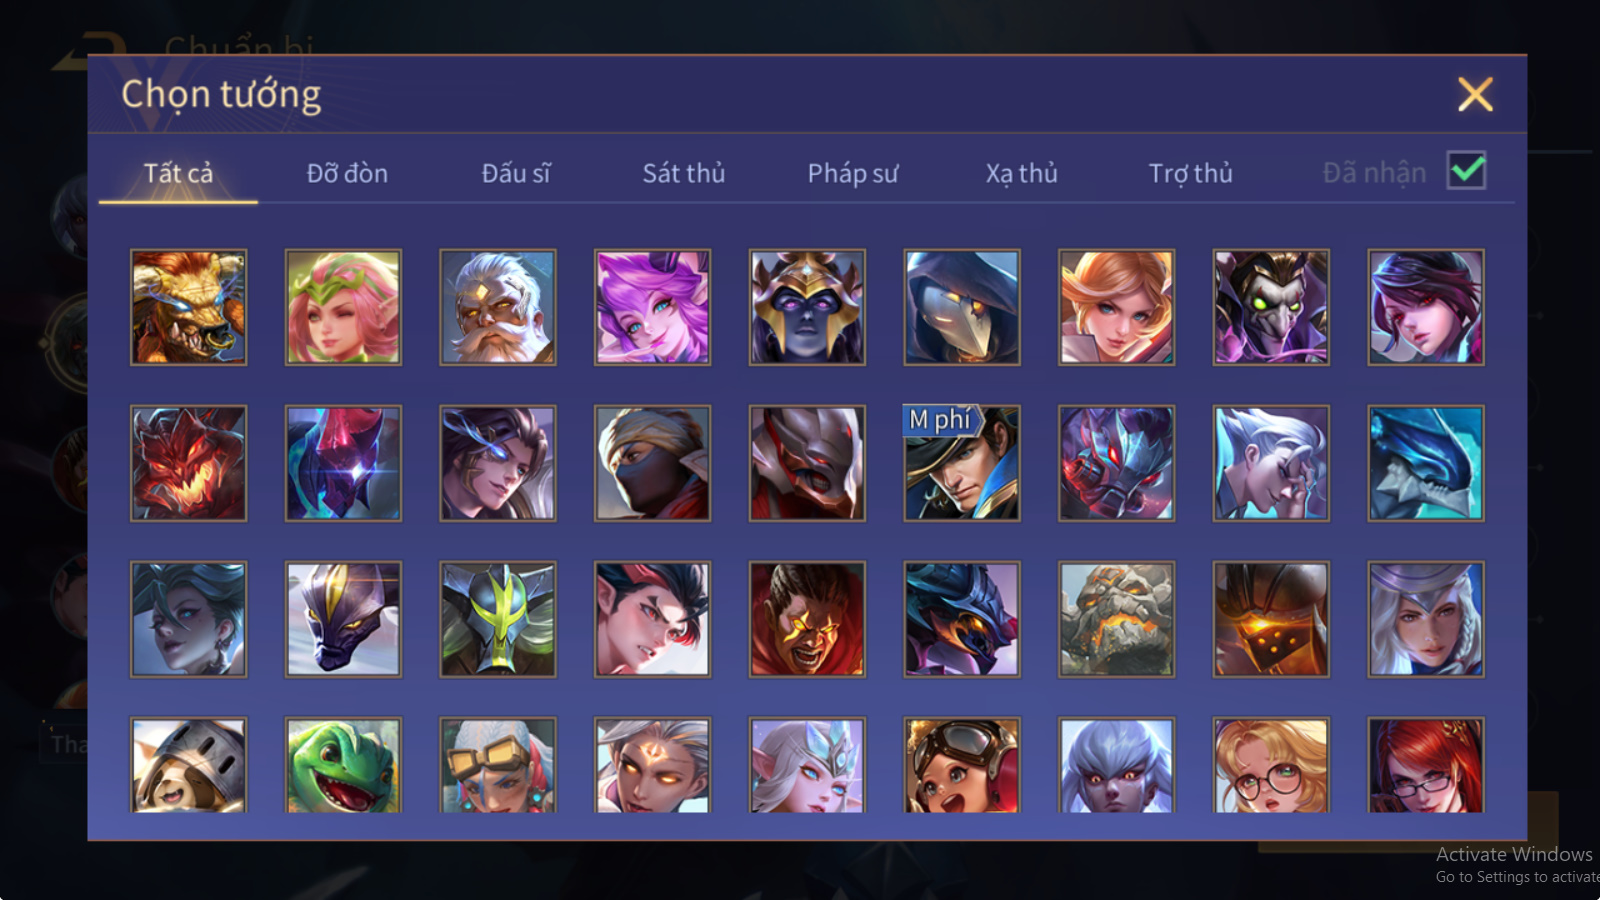Switch to the Xạ thủ tab
1600x900 pixels.
pos(1021,173)
